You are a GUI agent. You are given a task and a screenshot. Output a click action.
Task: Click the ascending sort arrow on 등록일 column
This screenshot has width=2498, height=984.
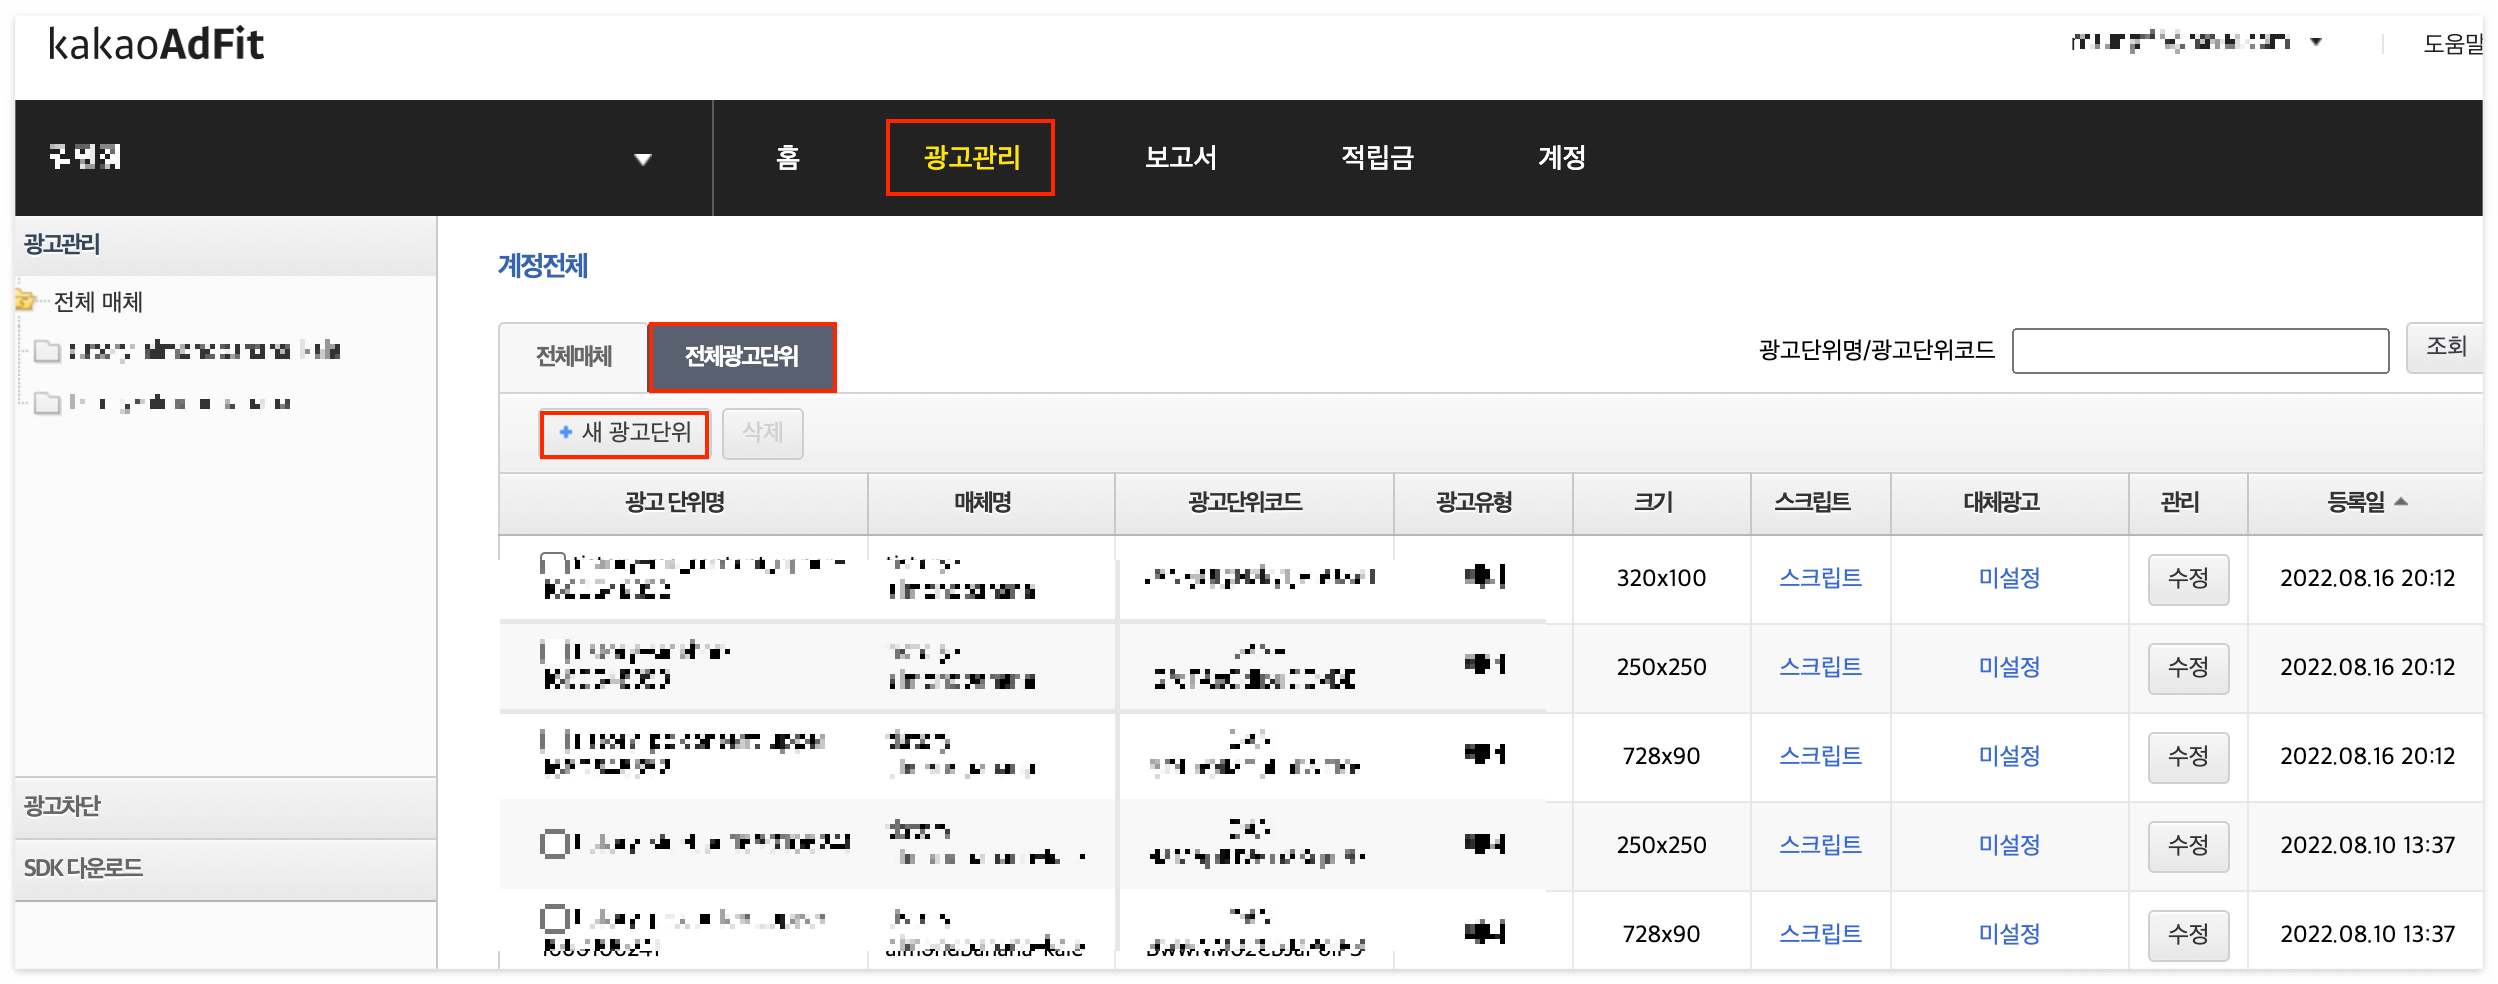tap(2402, 503)
